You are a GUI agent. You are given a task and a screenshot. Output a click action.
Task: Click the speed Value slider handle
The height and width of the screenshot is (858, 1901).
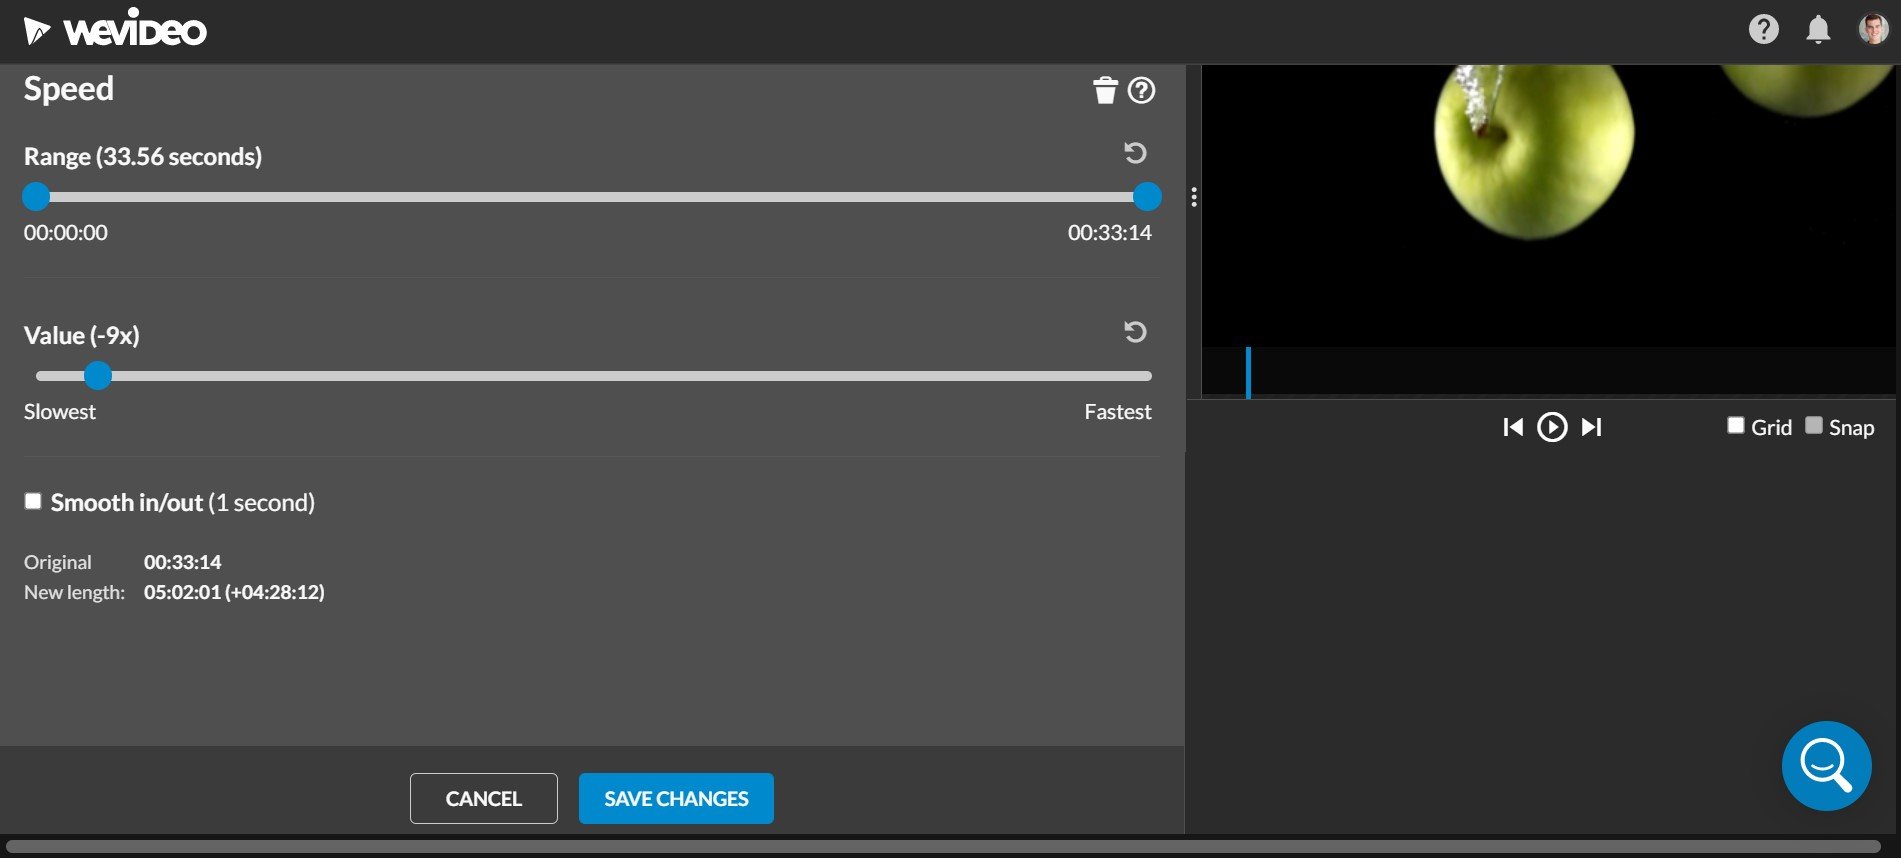[x=98, y=376]
